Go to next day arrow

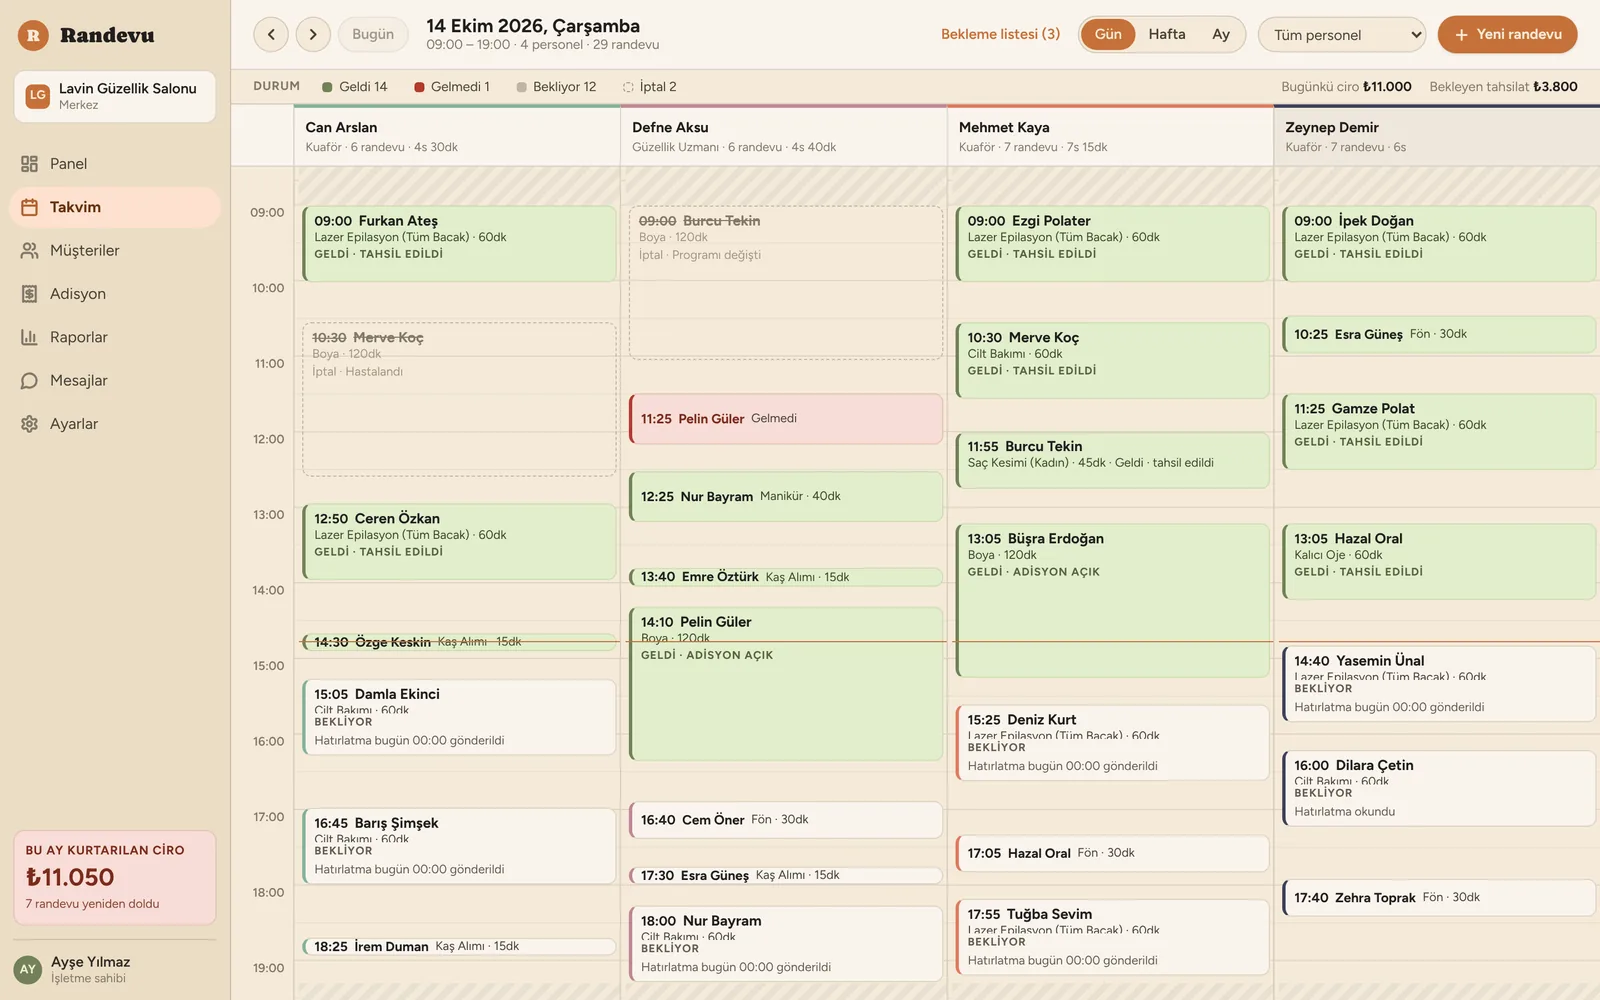[313, 35]
